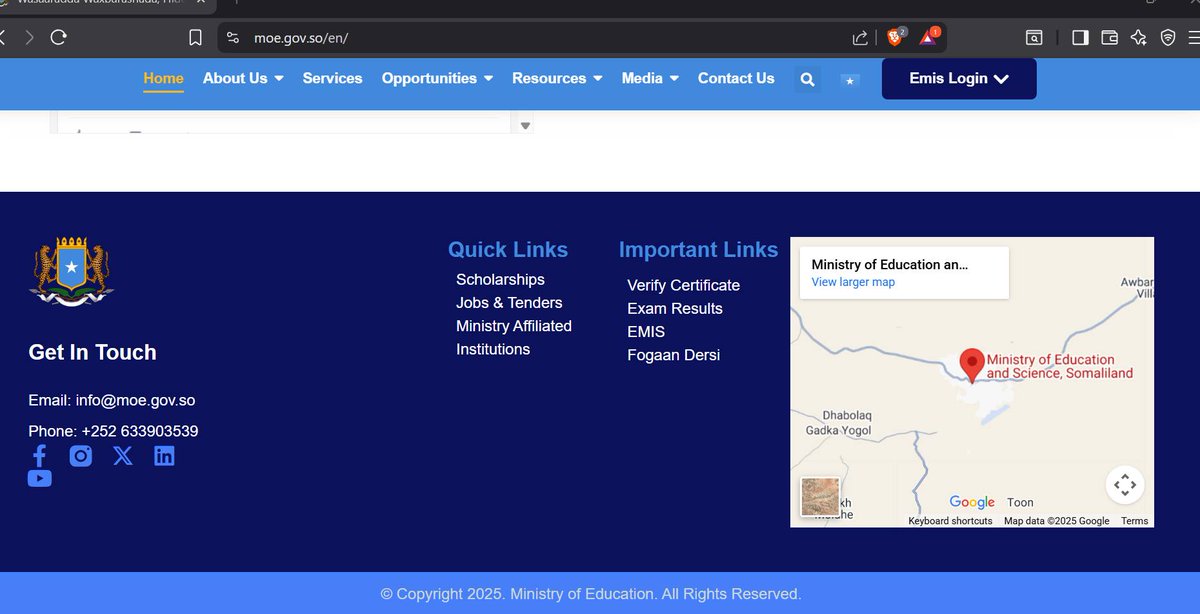Open Leo AI sparkle icon

(x=1138, y=38)
